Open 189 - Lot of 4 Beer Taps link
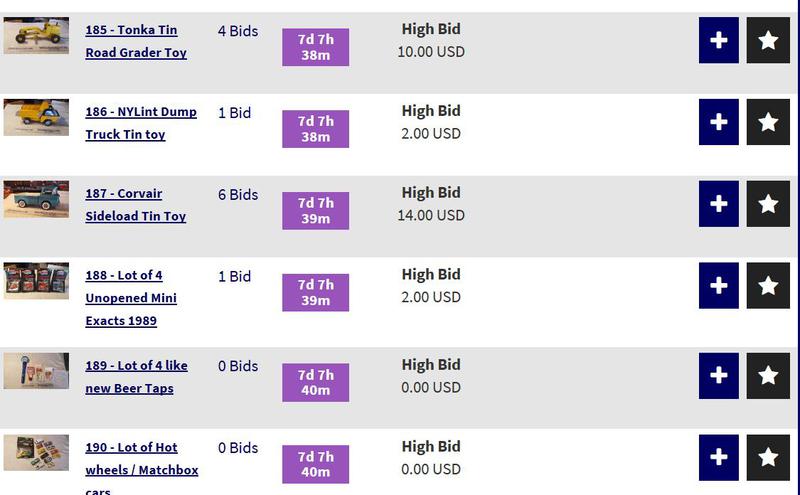 (136, 377)
